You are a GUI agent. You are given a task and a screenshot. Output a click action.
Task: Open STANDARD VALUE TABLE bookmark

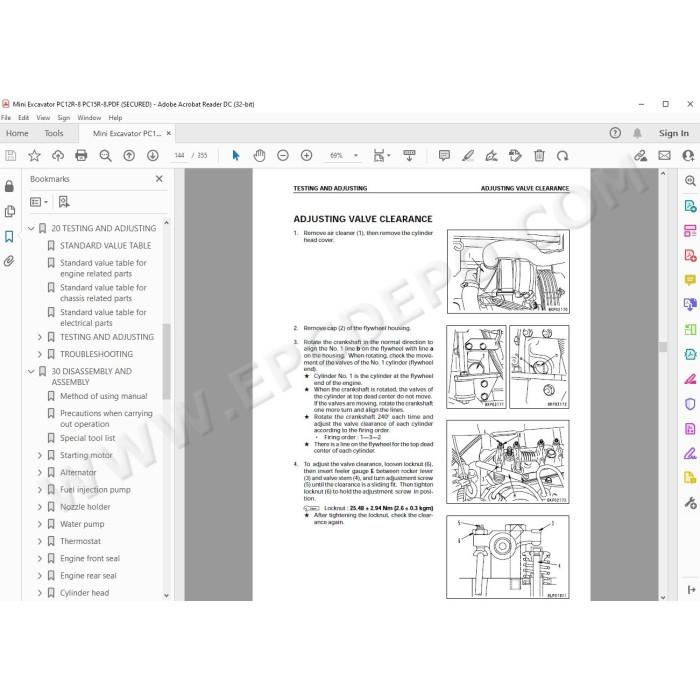(105, 246)
